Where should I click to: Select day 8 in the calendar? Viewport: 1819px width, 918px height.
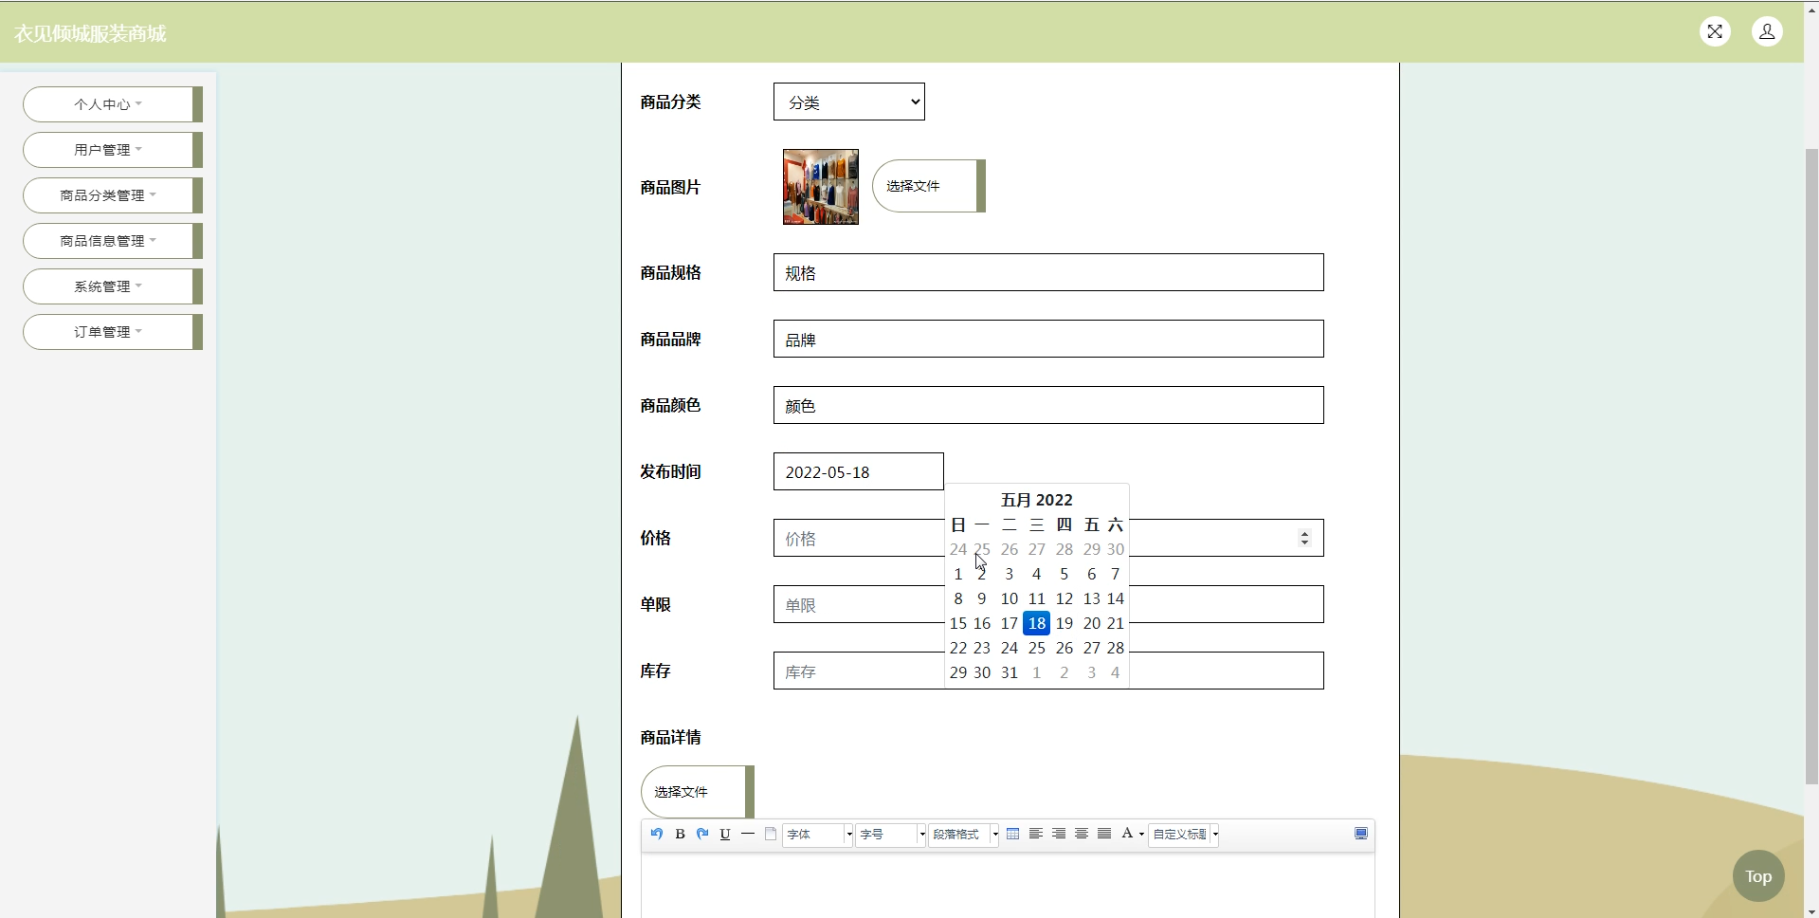958,599
